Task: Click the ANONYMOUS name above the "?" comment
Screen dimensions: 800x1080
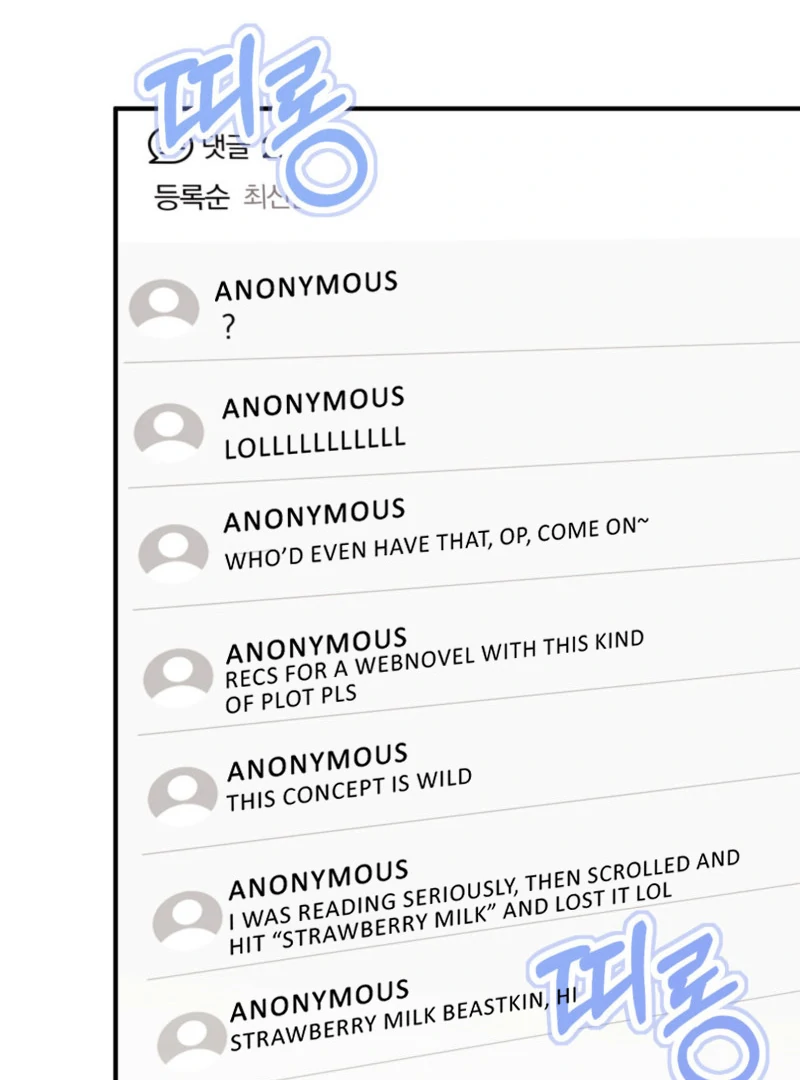Action: (x=306, y=286)
